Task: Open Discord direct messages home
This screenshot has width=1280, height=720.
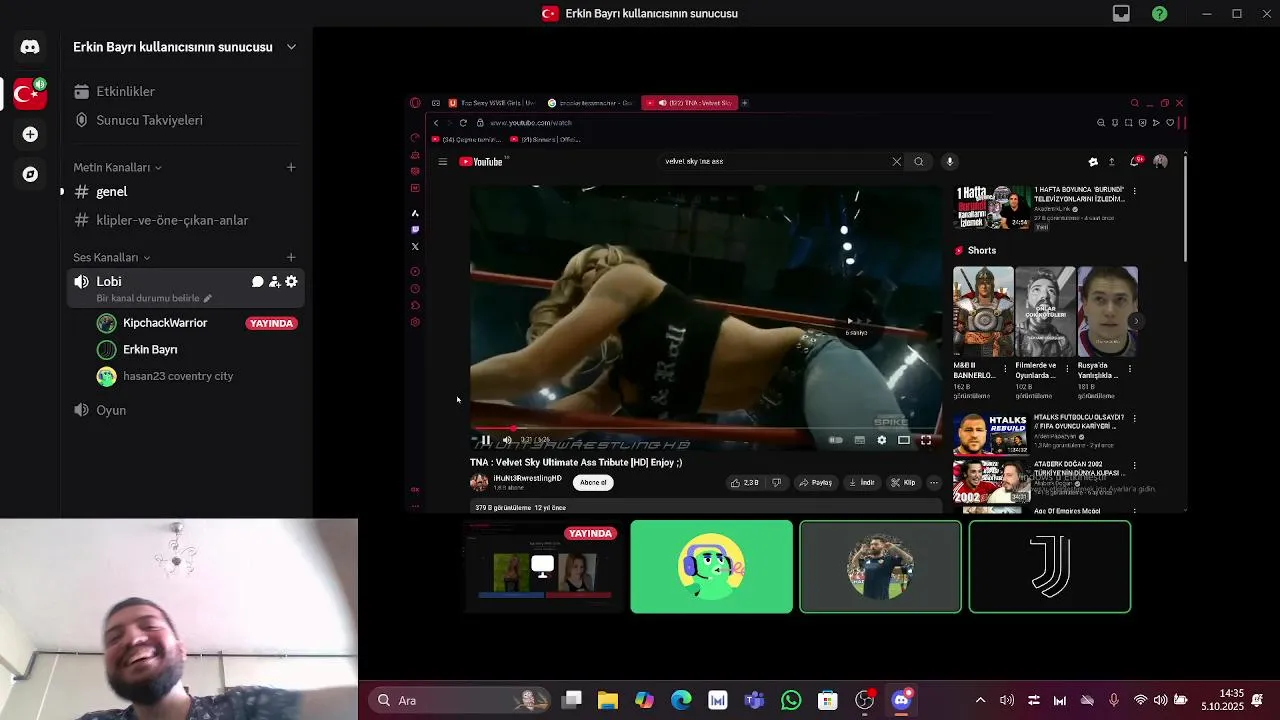Action: coord(30,47)
